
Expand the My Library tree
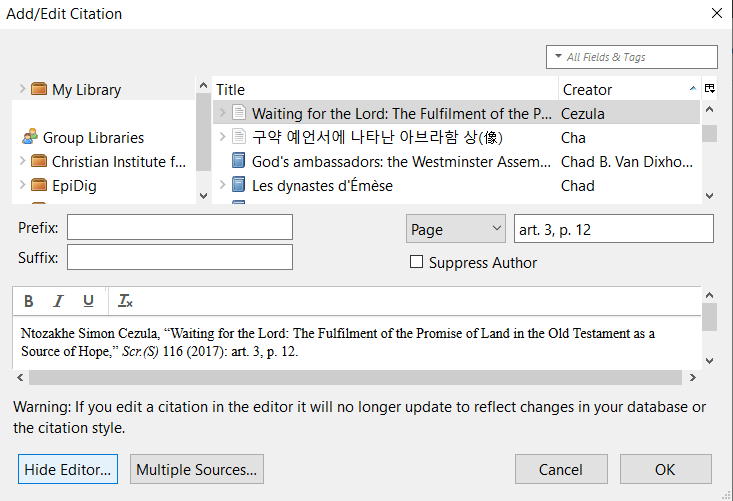pos(22,90)
